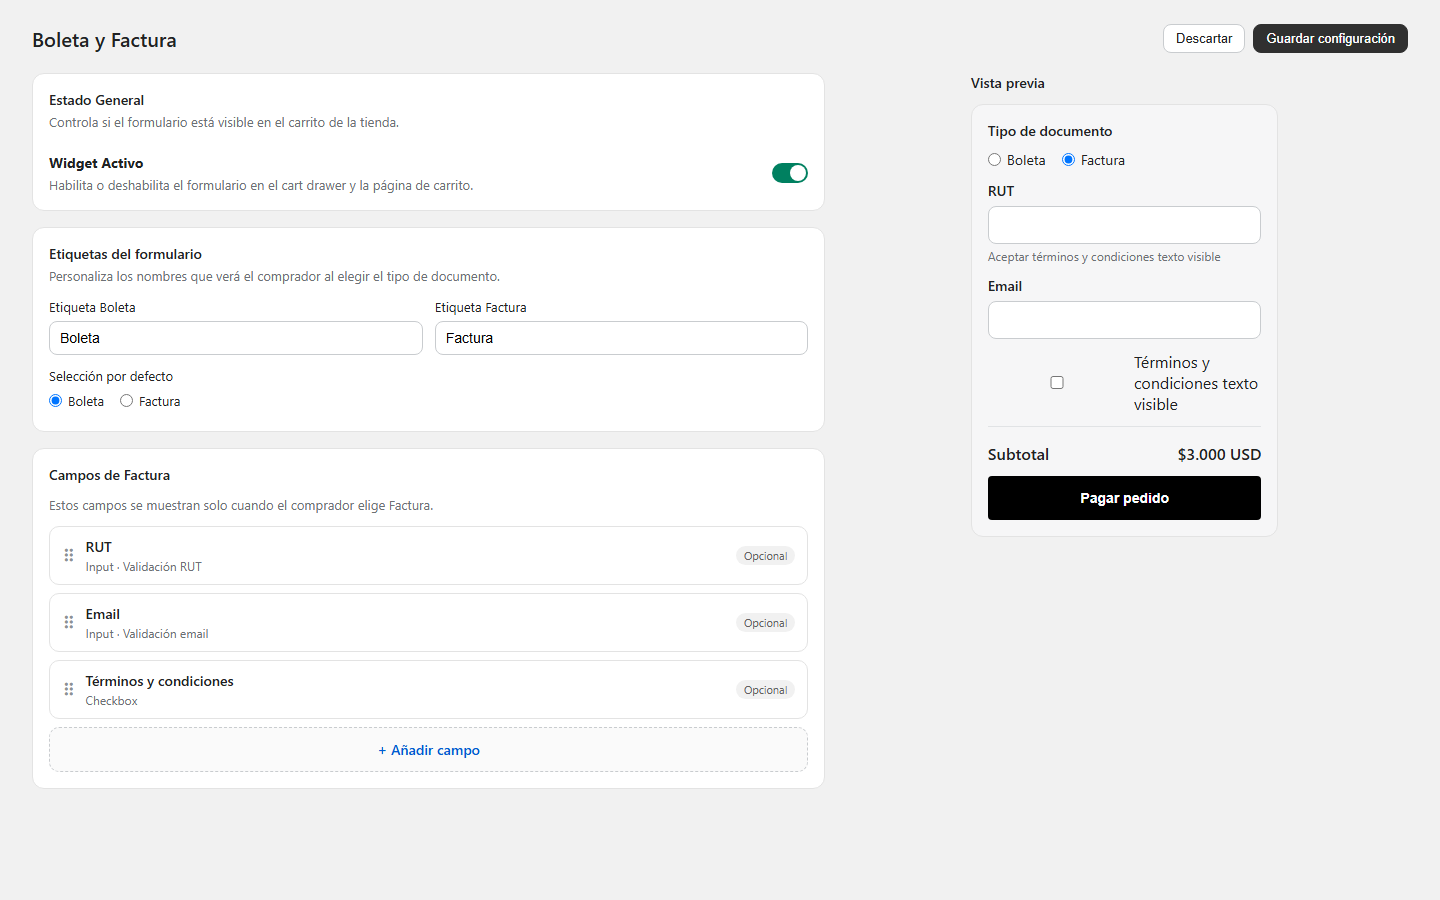The width and height of the screenshot is (1440, 900).
Task: Click the Etiquetas del formulario heading
Action: pyautogui.click(x=125, y=254)
